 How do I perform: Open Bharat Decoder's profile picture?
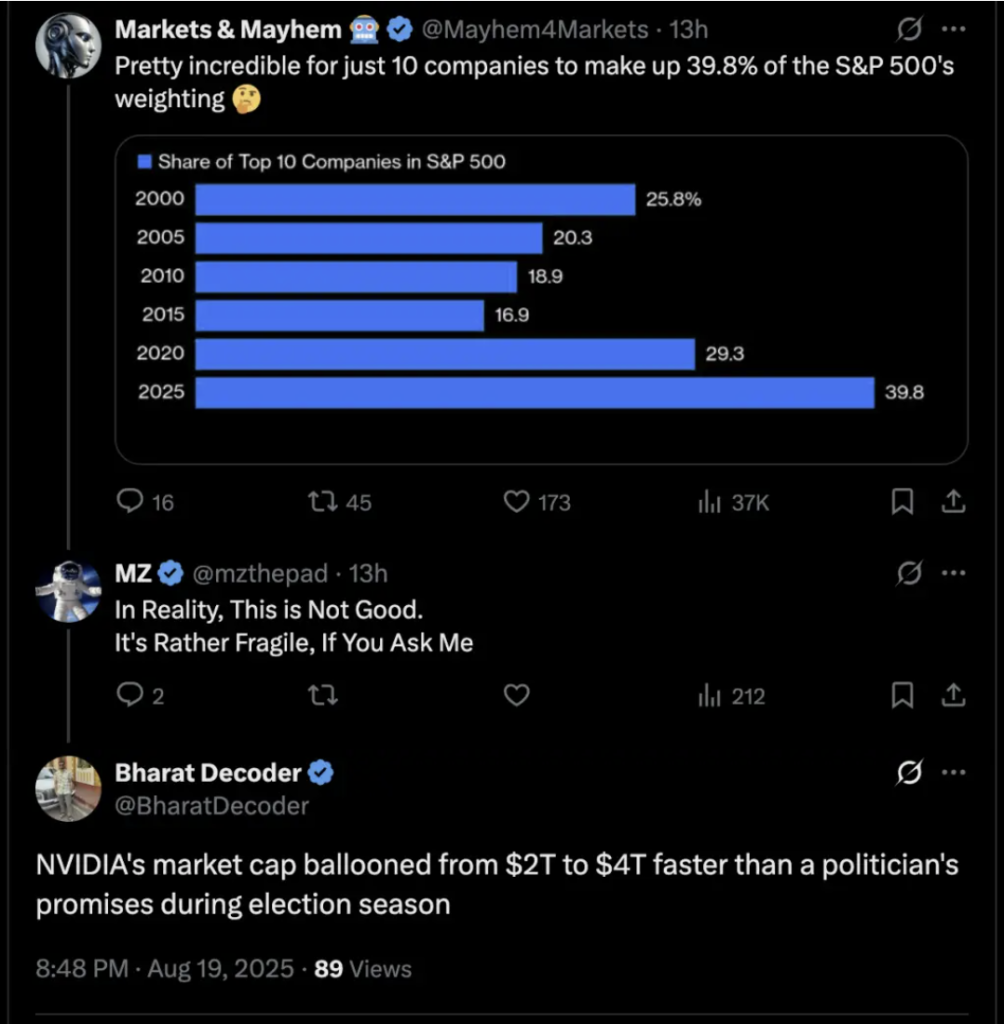click(x=68, y=788)
